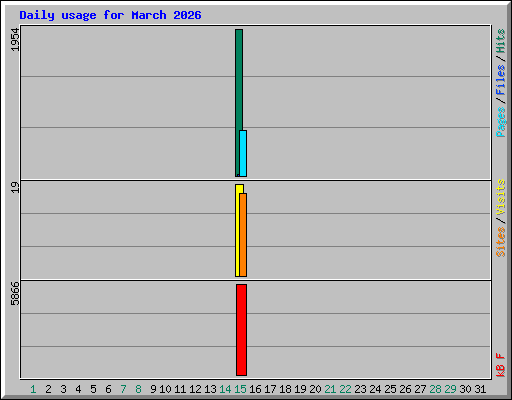
Task: Click the 19 axis value
Action: coord(15,187)
